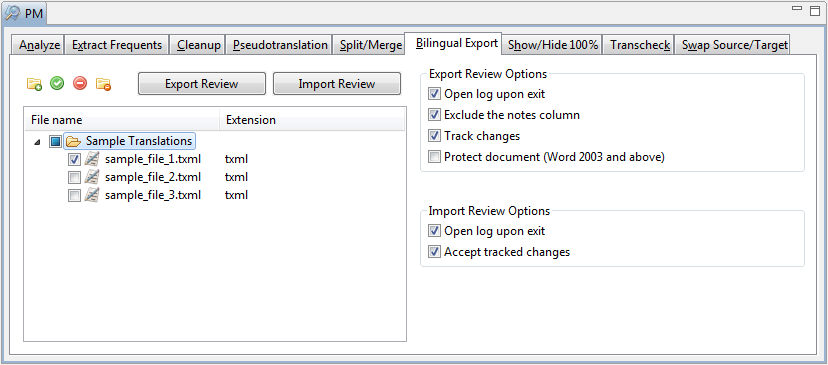
Task: Click the Import Review button
Action: click(337, 84)
